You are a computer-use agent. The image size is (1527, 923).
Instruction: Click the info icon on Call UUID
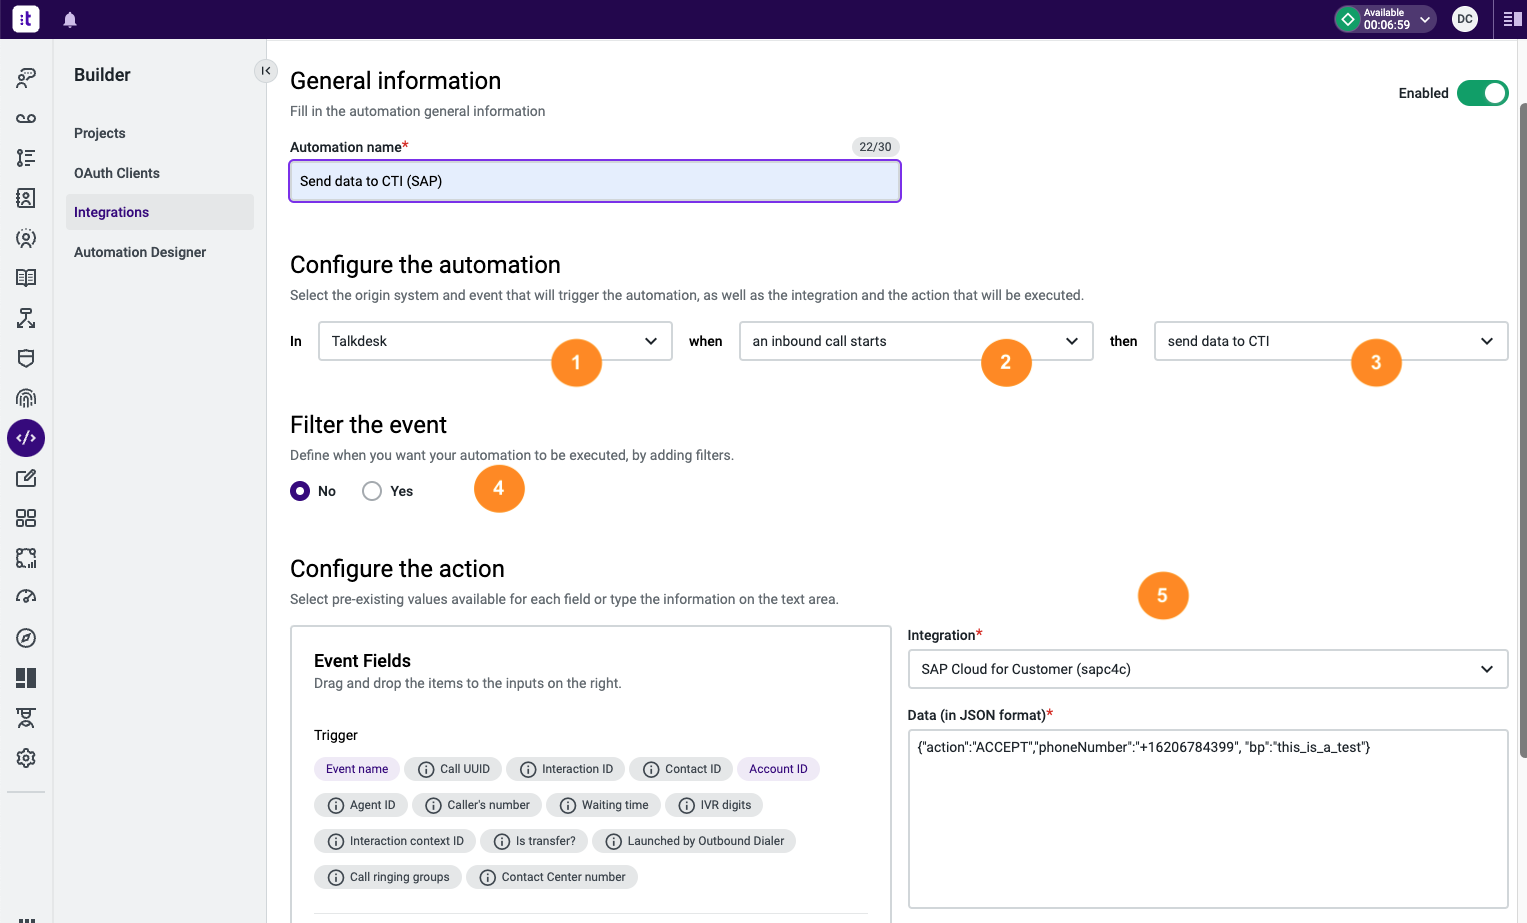tap(426, 769)
